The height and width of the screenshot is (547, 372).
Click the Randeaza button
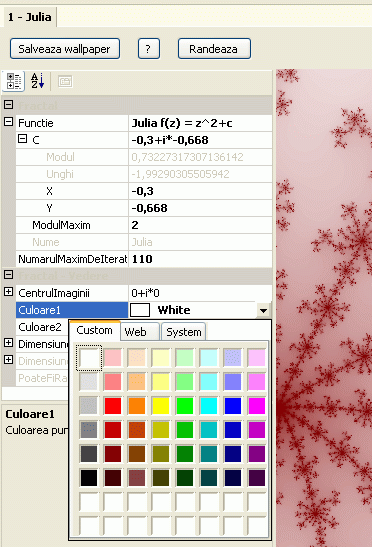[x=214, y=49]
